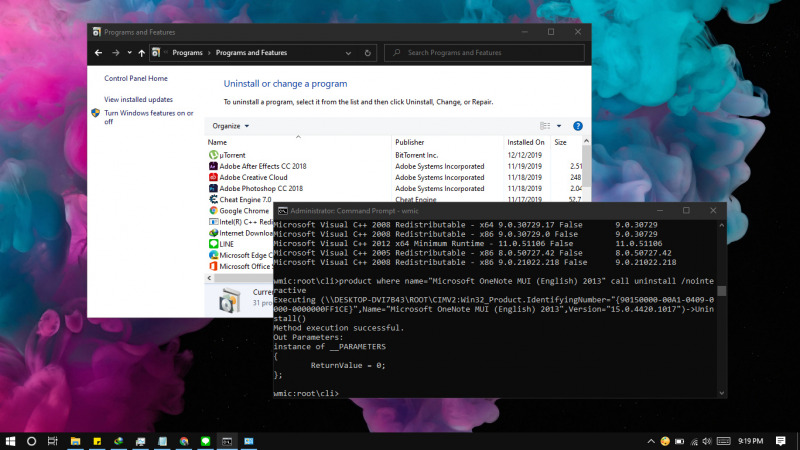Open Chrome from the taskbar
This screenshot has height=450, width=800.
pos(184,441)
